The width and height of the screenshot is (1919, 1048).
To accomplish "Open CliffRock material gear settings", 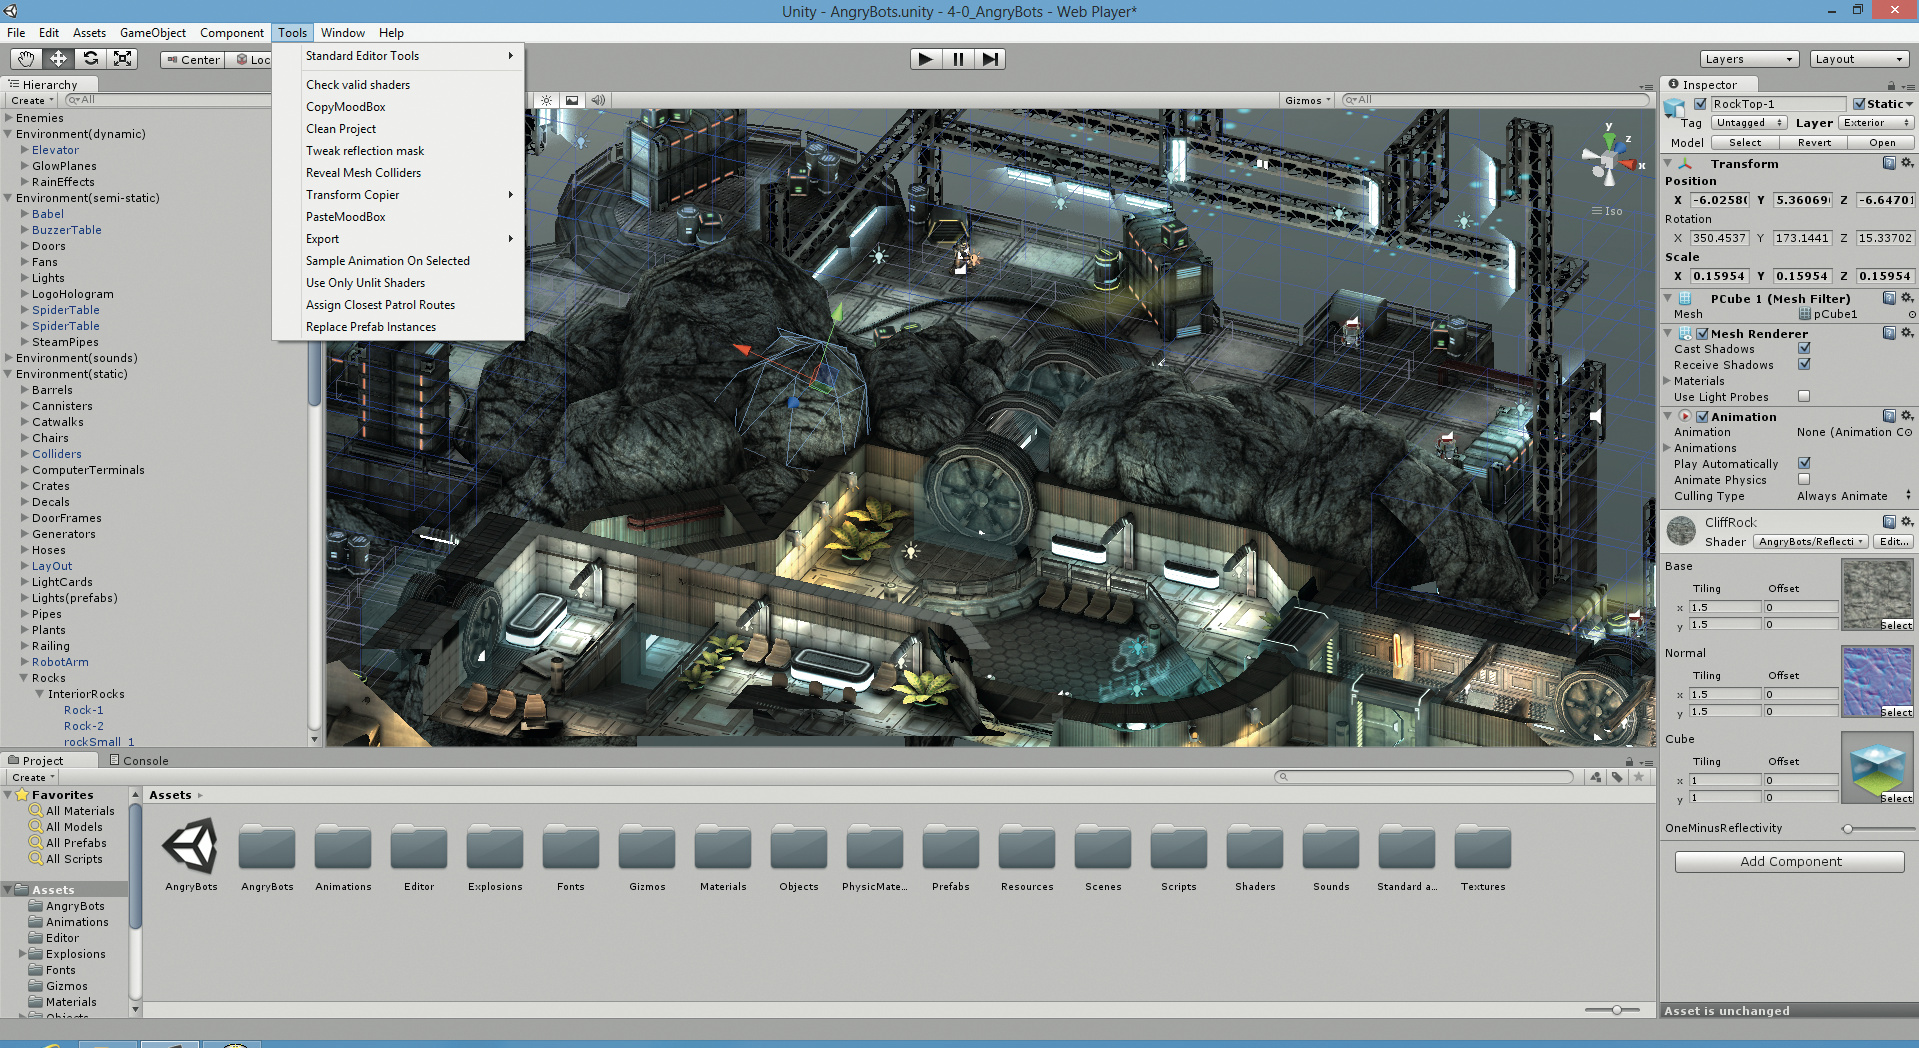I will click(1907, 522).
